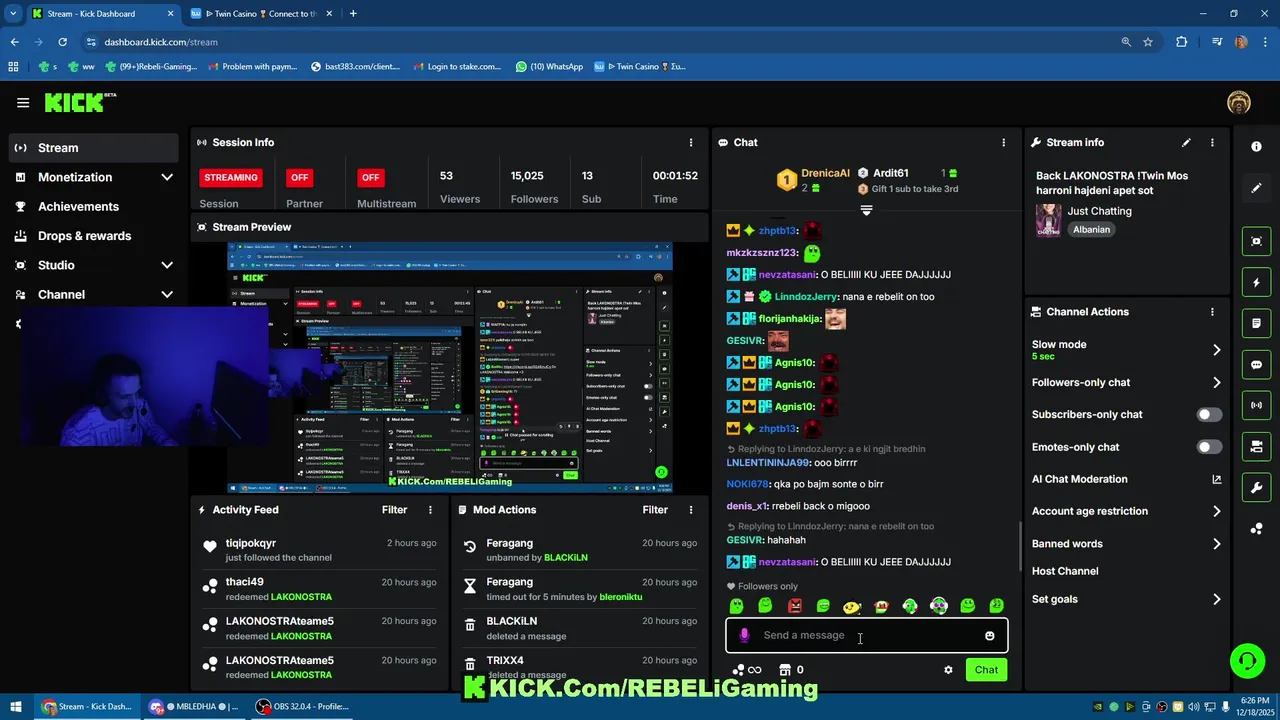Image resolution: width=1280 pixels, height=720 pixels.
Task: Open chat settings gear icon
Action: pos(948,670)
